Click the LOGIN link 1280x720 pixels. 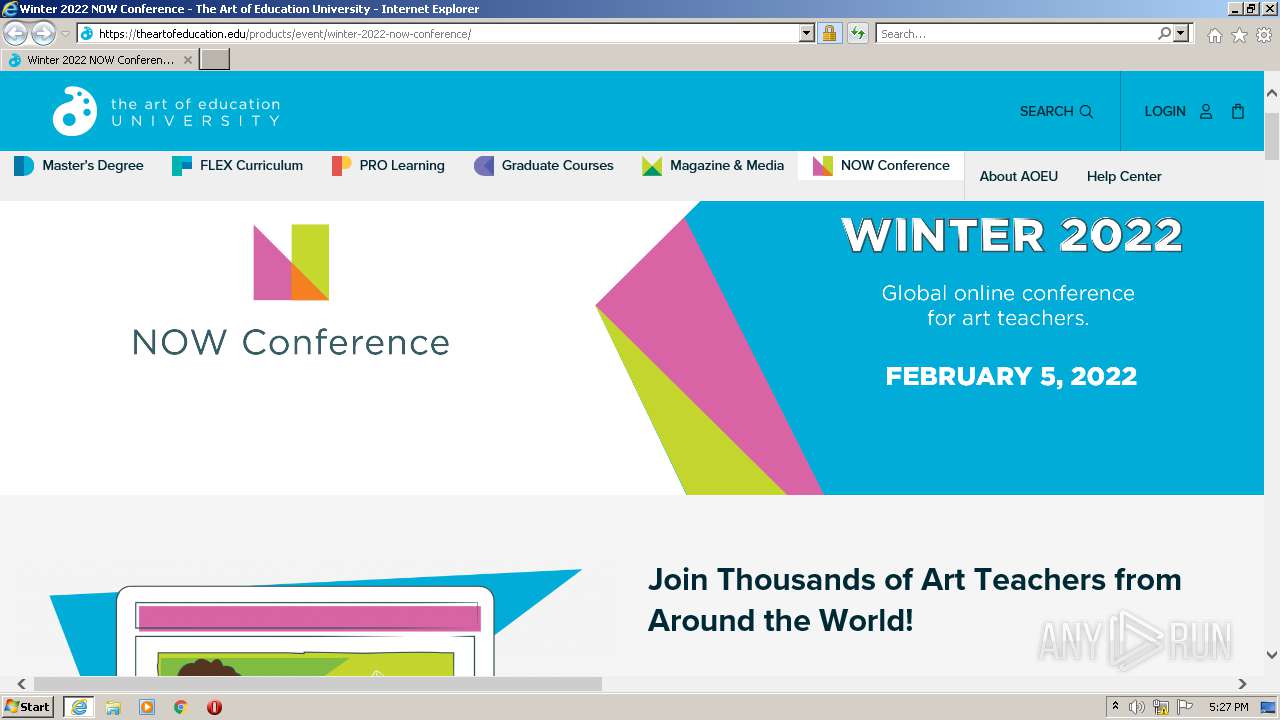(1165, 111)
